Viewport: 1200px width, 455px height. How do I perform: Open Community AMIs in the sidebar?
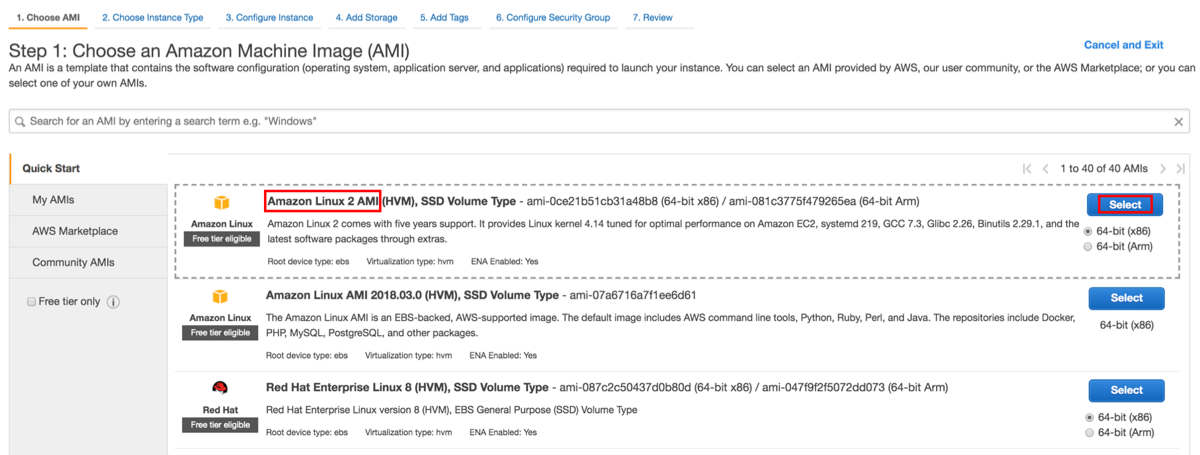pyautogui.click(x=88, y=262)
